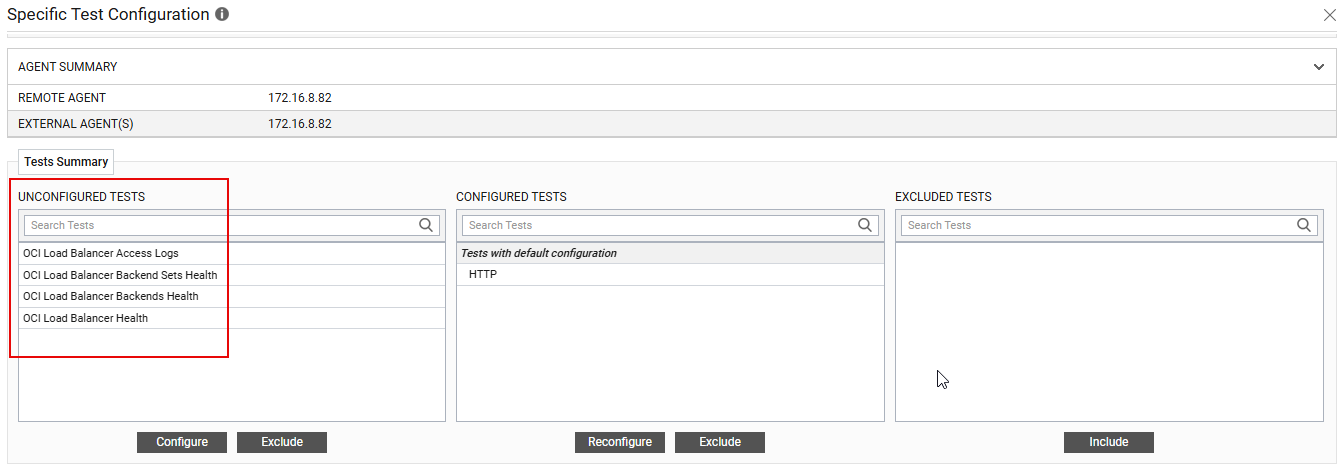Focus the Unconfigured Tests search field

point(220,225)
